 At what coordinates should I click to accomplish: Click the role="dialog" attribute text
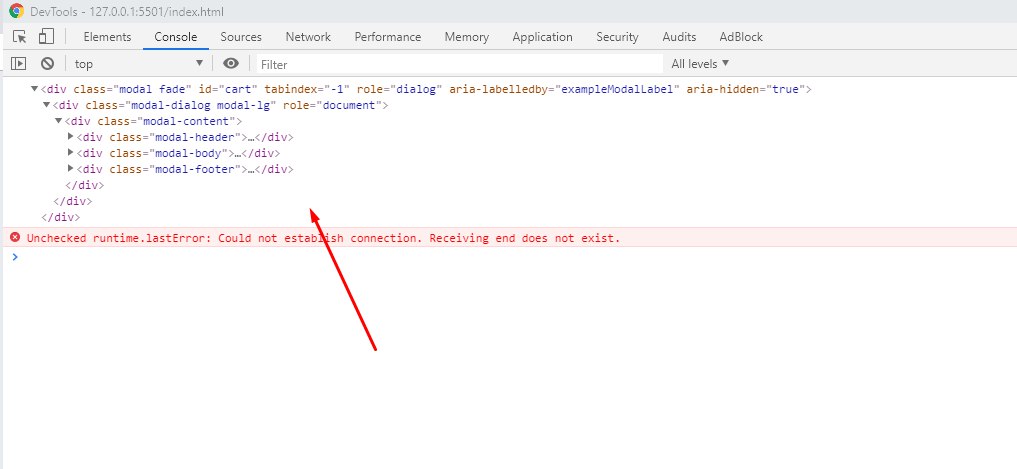click(400, 90)
